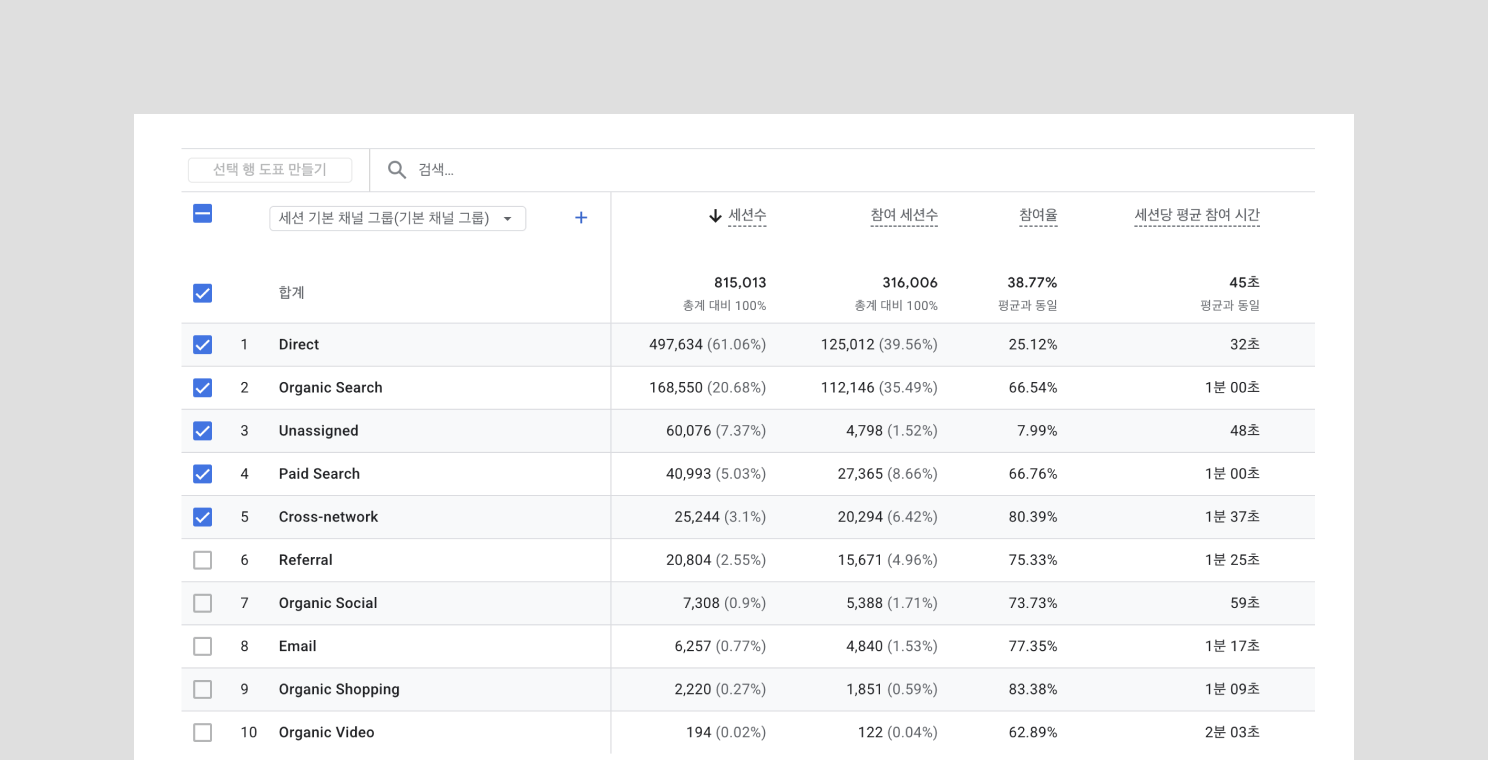Check the Email row checkbox
The image size is (1488, 760).
[202, 646]
